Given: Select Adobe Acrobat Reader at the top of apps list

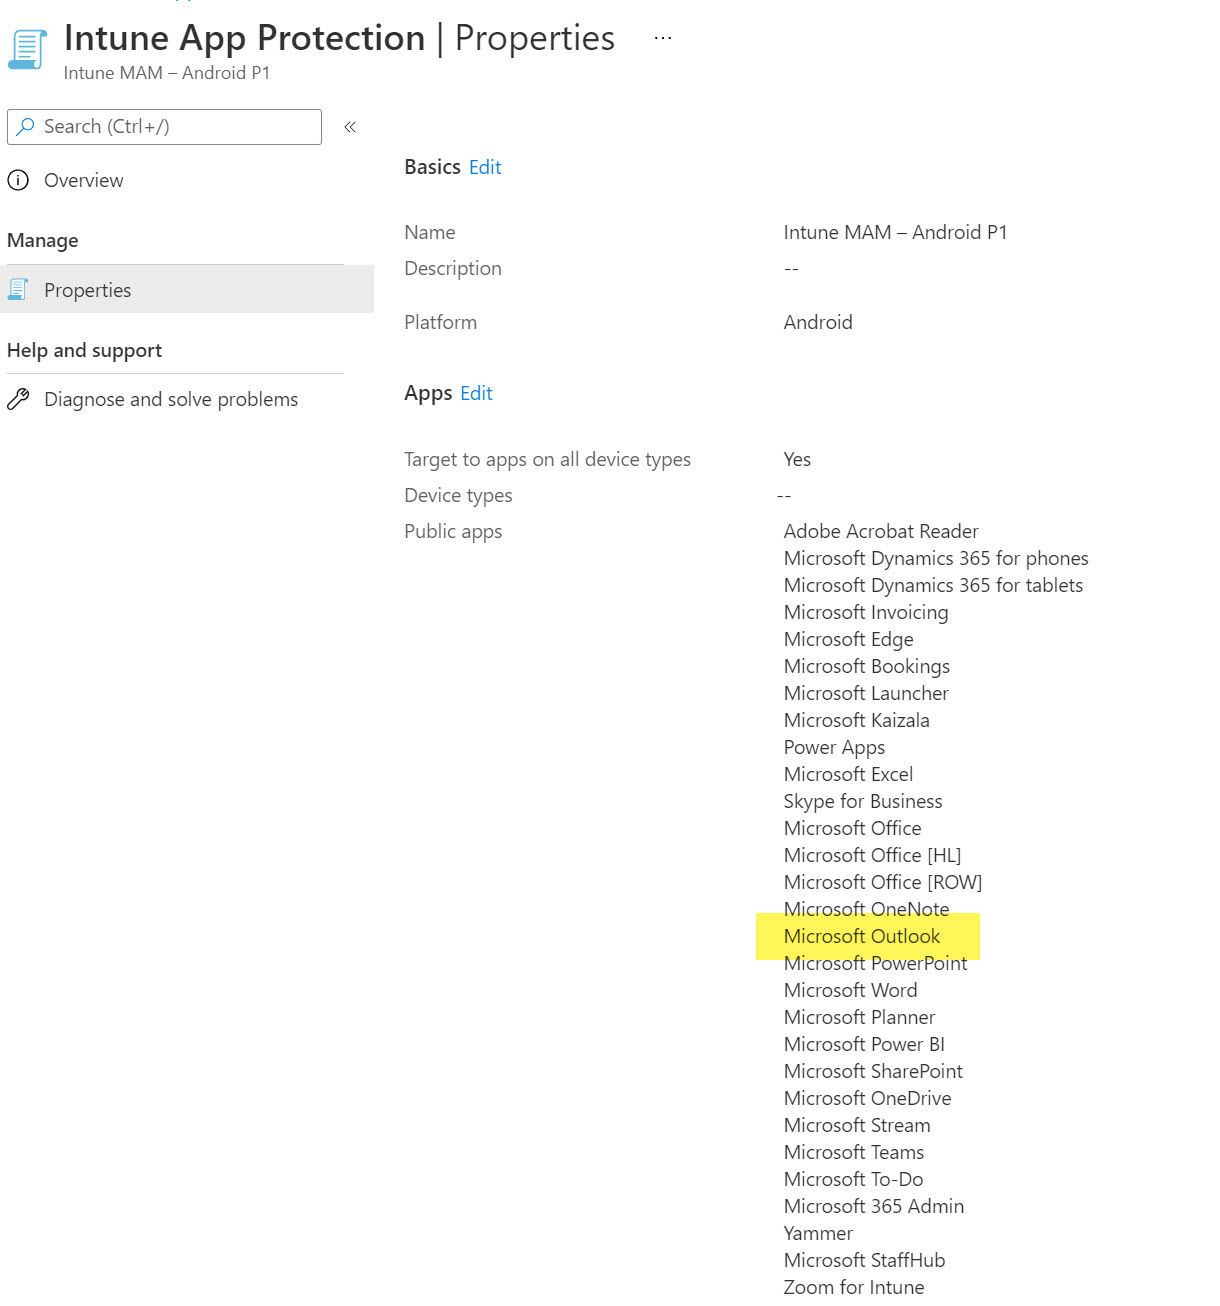Looking at the screenshot, I should (x=881, y=531).
